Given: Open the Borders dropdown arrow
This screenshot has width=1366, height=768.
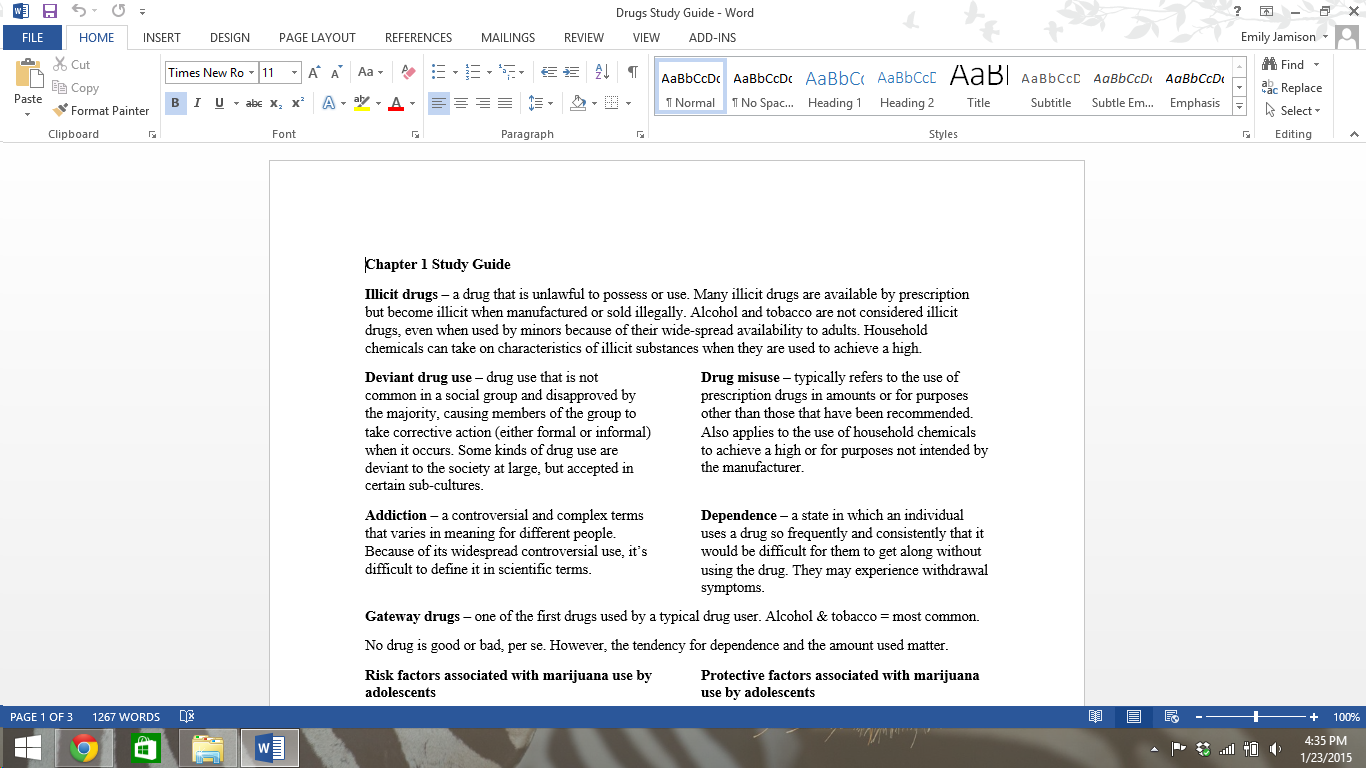Looking at the screenshot, I should [628, 103].
